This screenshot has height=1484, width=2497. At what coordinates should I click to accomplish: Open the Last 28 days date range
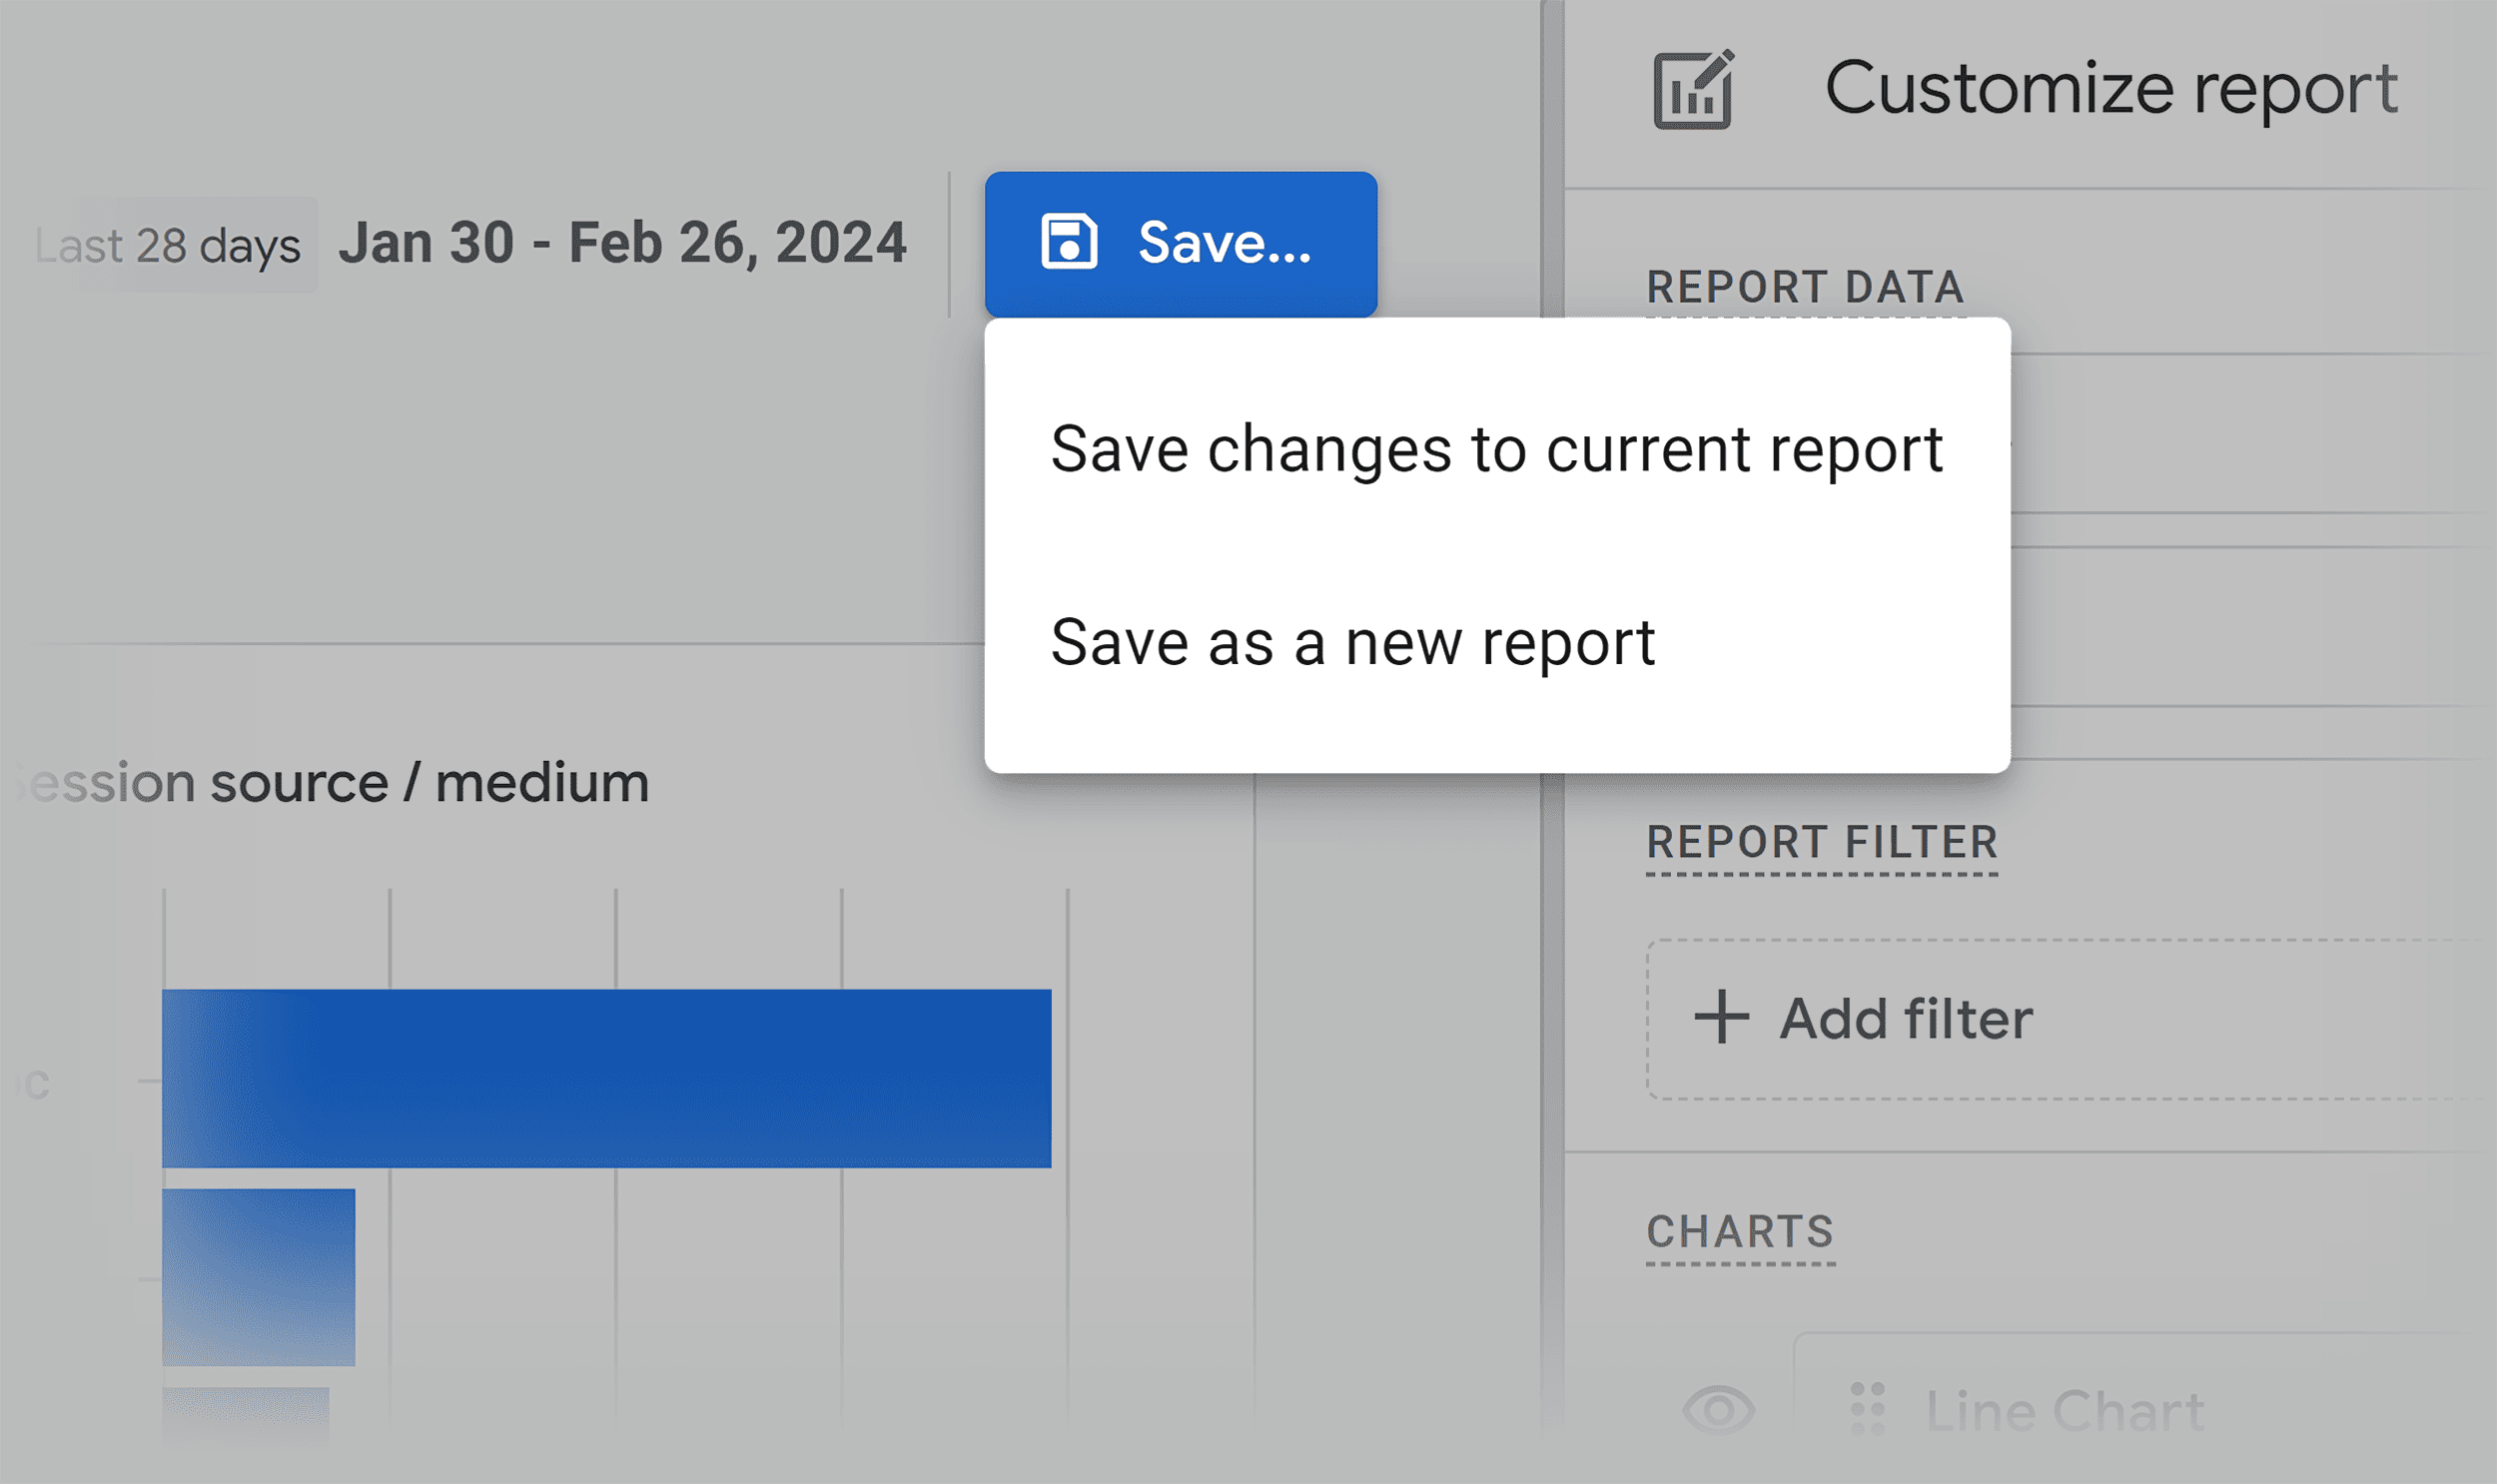[167, 245]
